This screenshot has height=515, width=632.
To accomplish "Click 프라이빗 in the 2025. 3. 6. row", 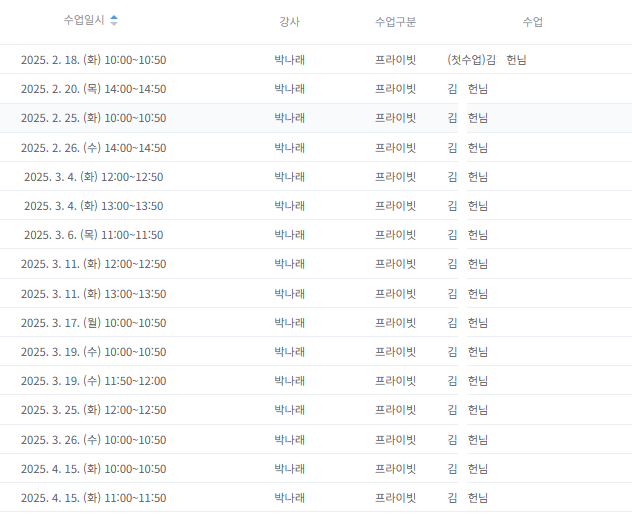I will click(x=395, y=235).
